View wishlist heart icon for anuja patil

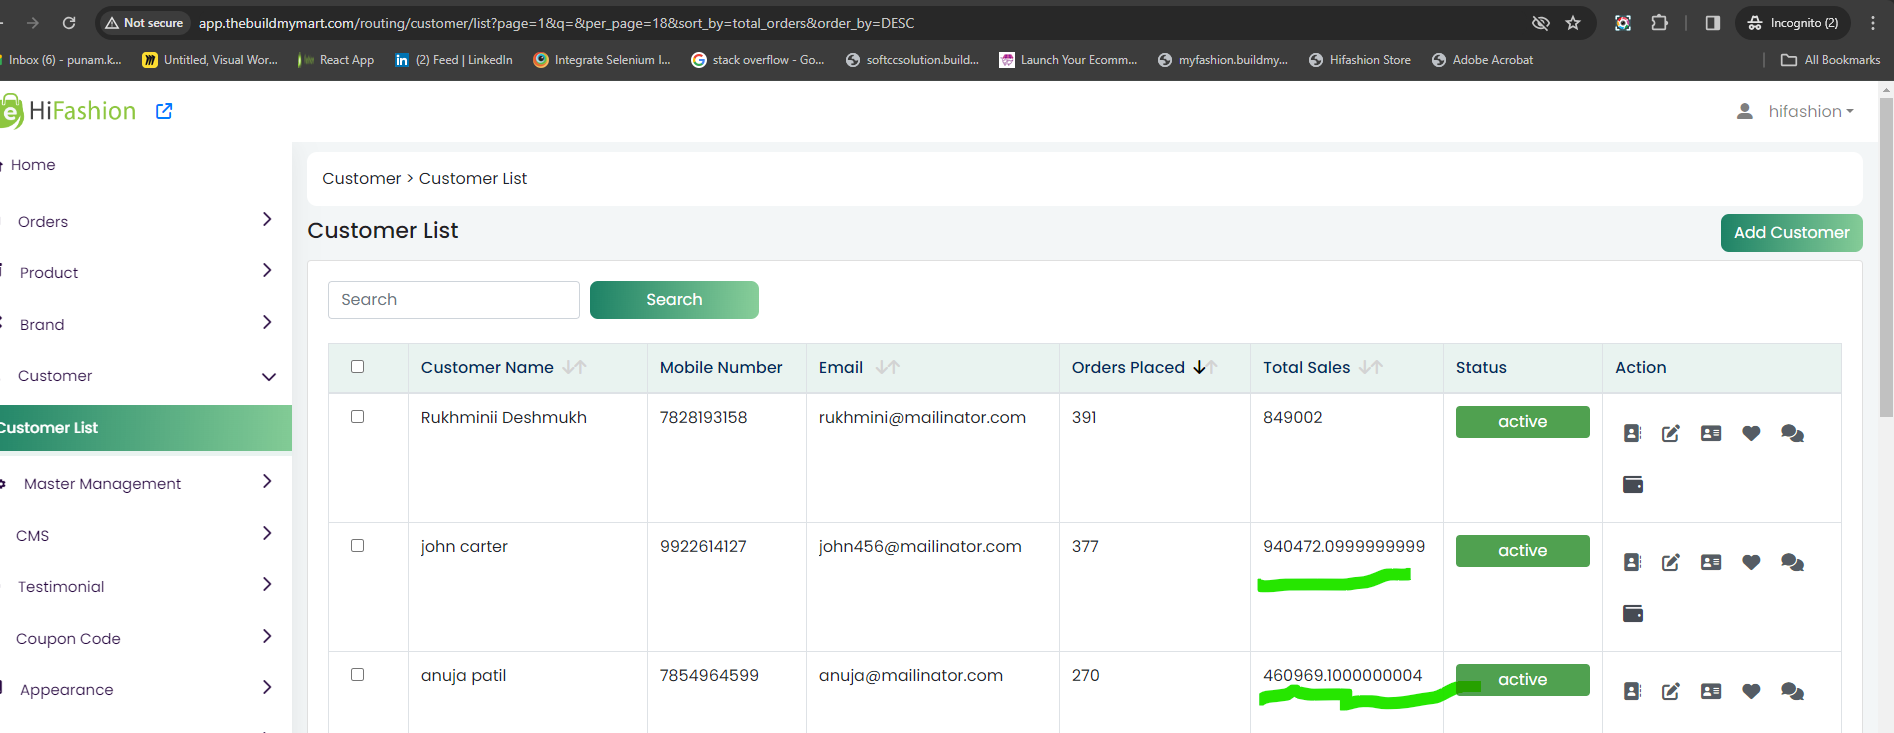point(1751,691)
